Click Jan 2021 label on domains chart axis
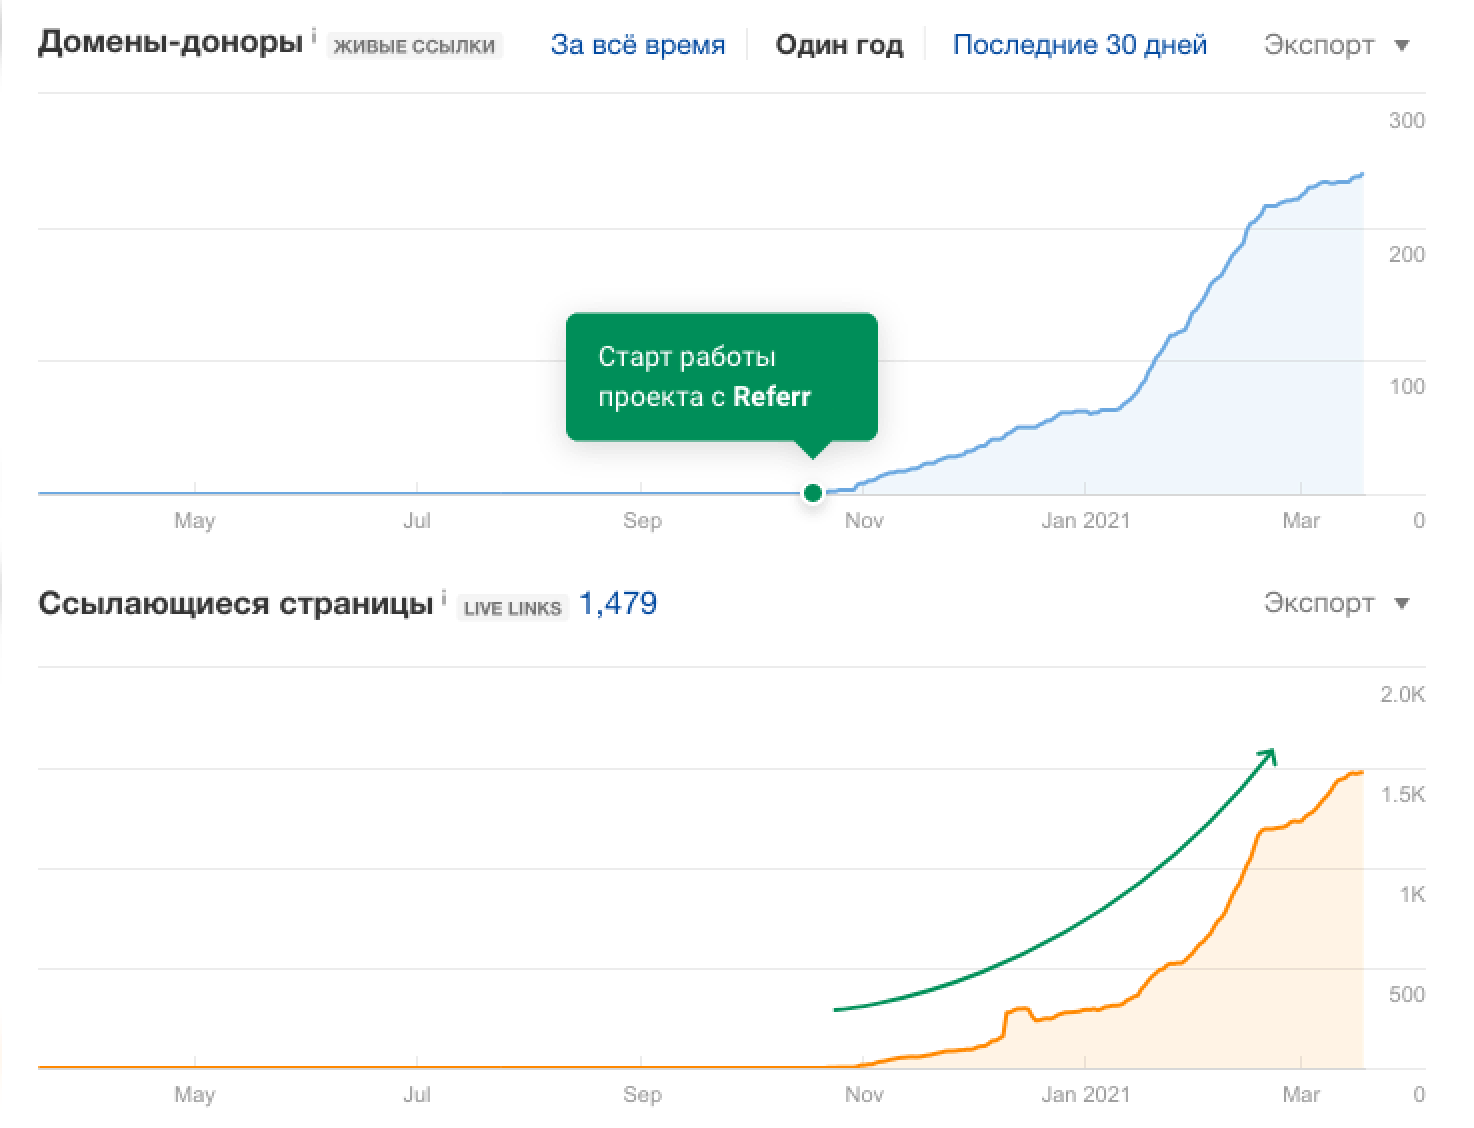Screen dimensions: 1474x1128 point(1085,520)
